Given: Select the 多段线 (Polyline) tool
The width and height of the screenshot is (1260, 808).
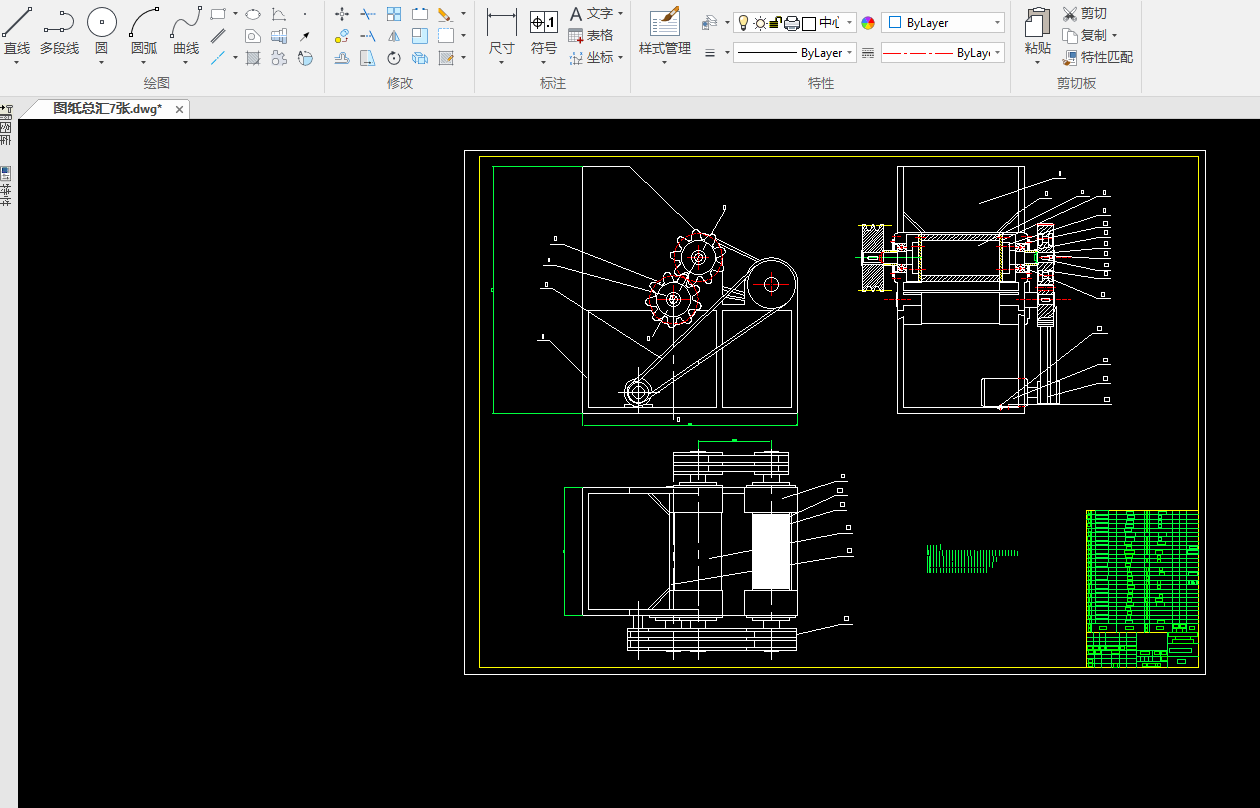Looking at the screenshot, I should coord(59,23).
